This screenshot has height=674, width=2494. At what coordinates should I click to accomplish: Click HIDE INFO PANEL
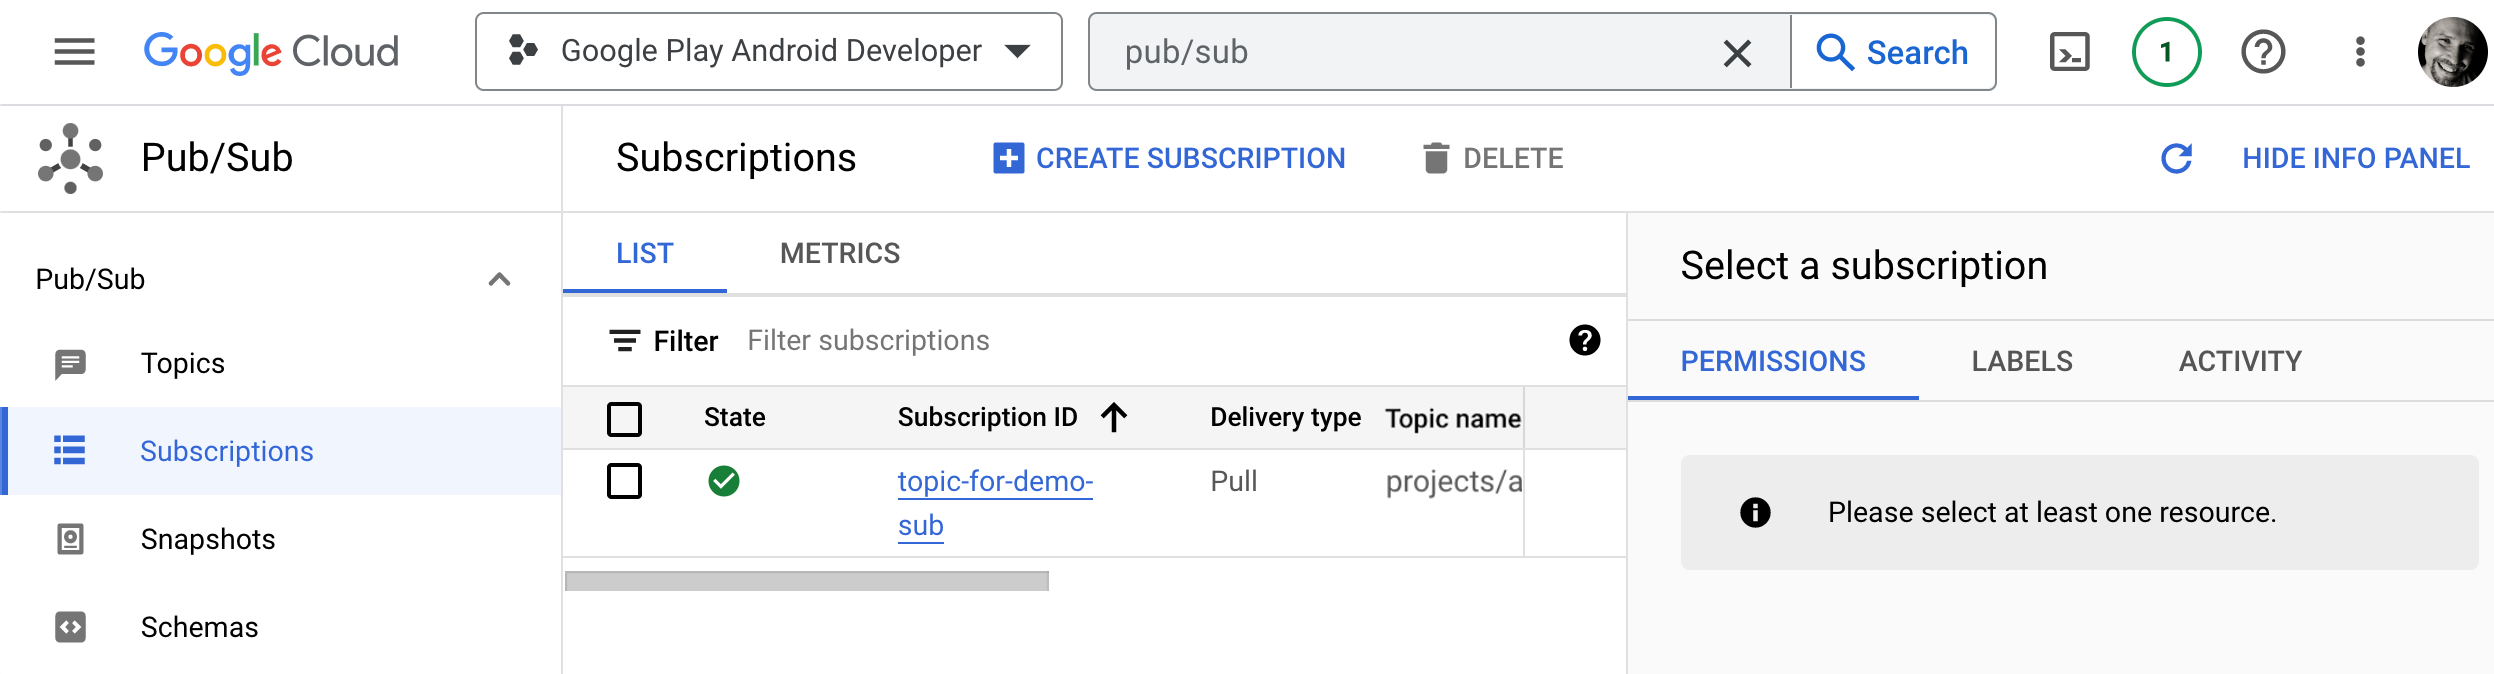pyautogui.click(x=2355, y=158)
